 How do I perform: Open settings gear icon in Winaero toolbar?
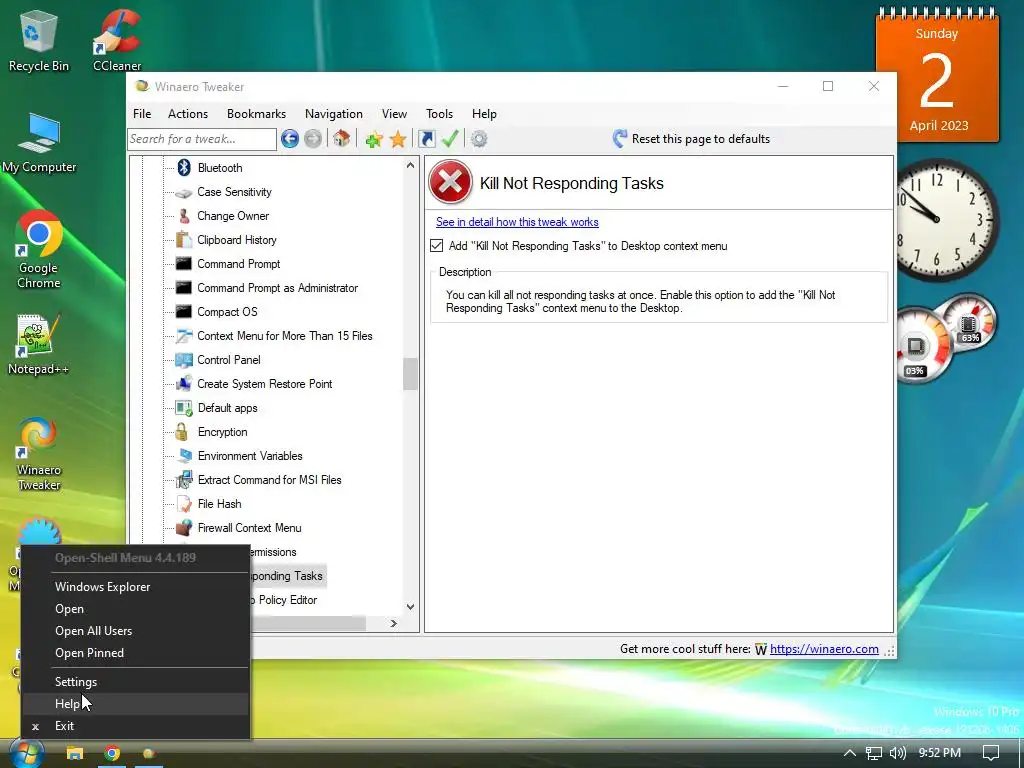pos(479,138)
